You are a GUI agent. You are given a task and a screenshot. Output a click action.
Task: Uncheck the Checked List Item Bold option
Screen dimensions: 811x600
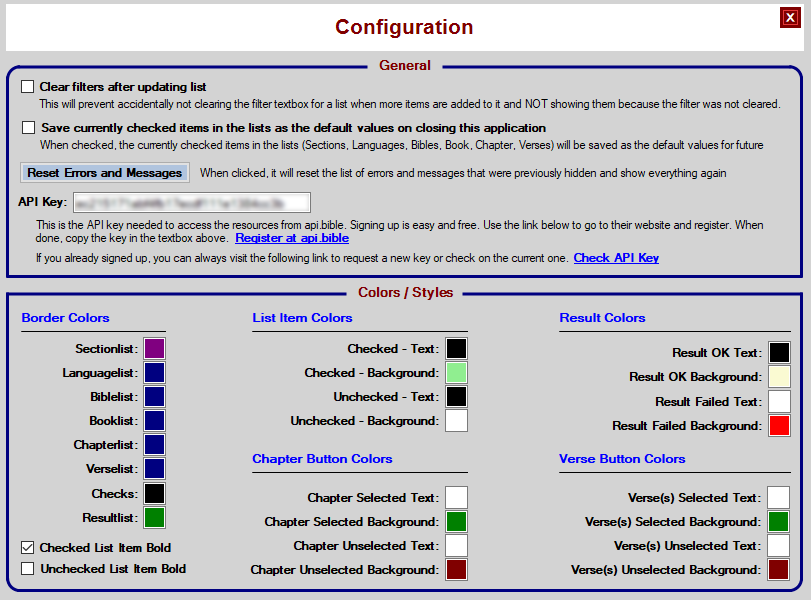point(28,548)
